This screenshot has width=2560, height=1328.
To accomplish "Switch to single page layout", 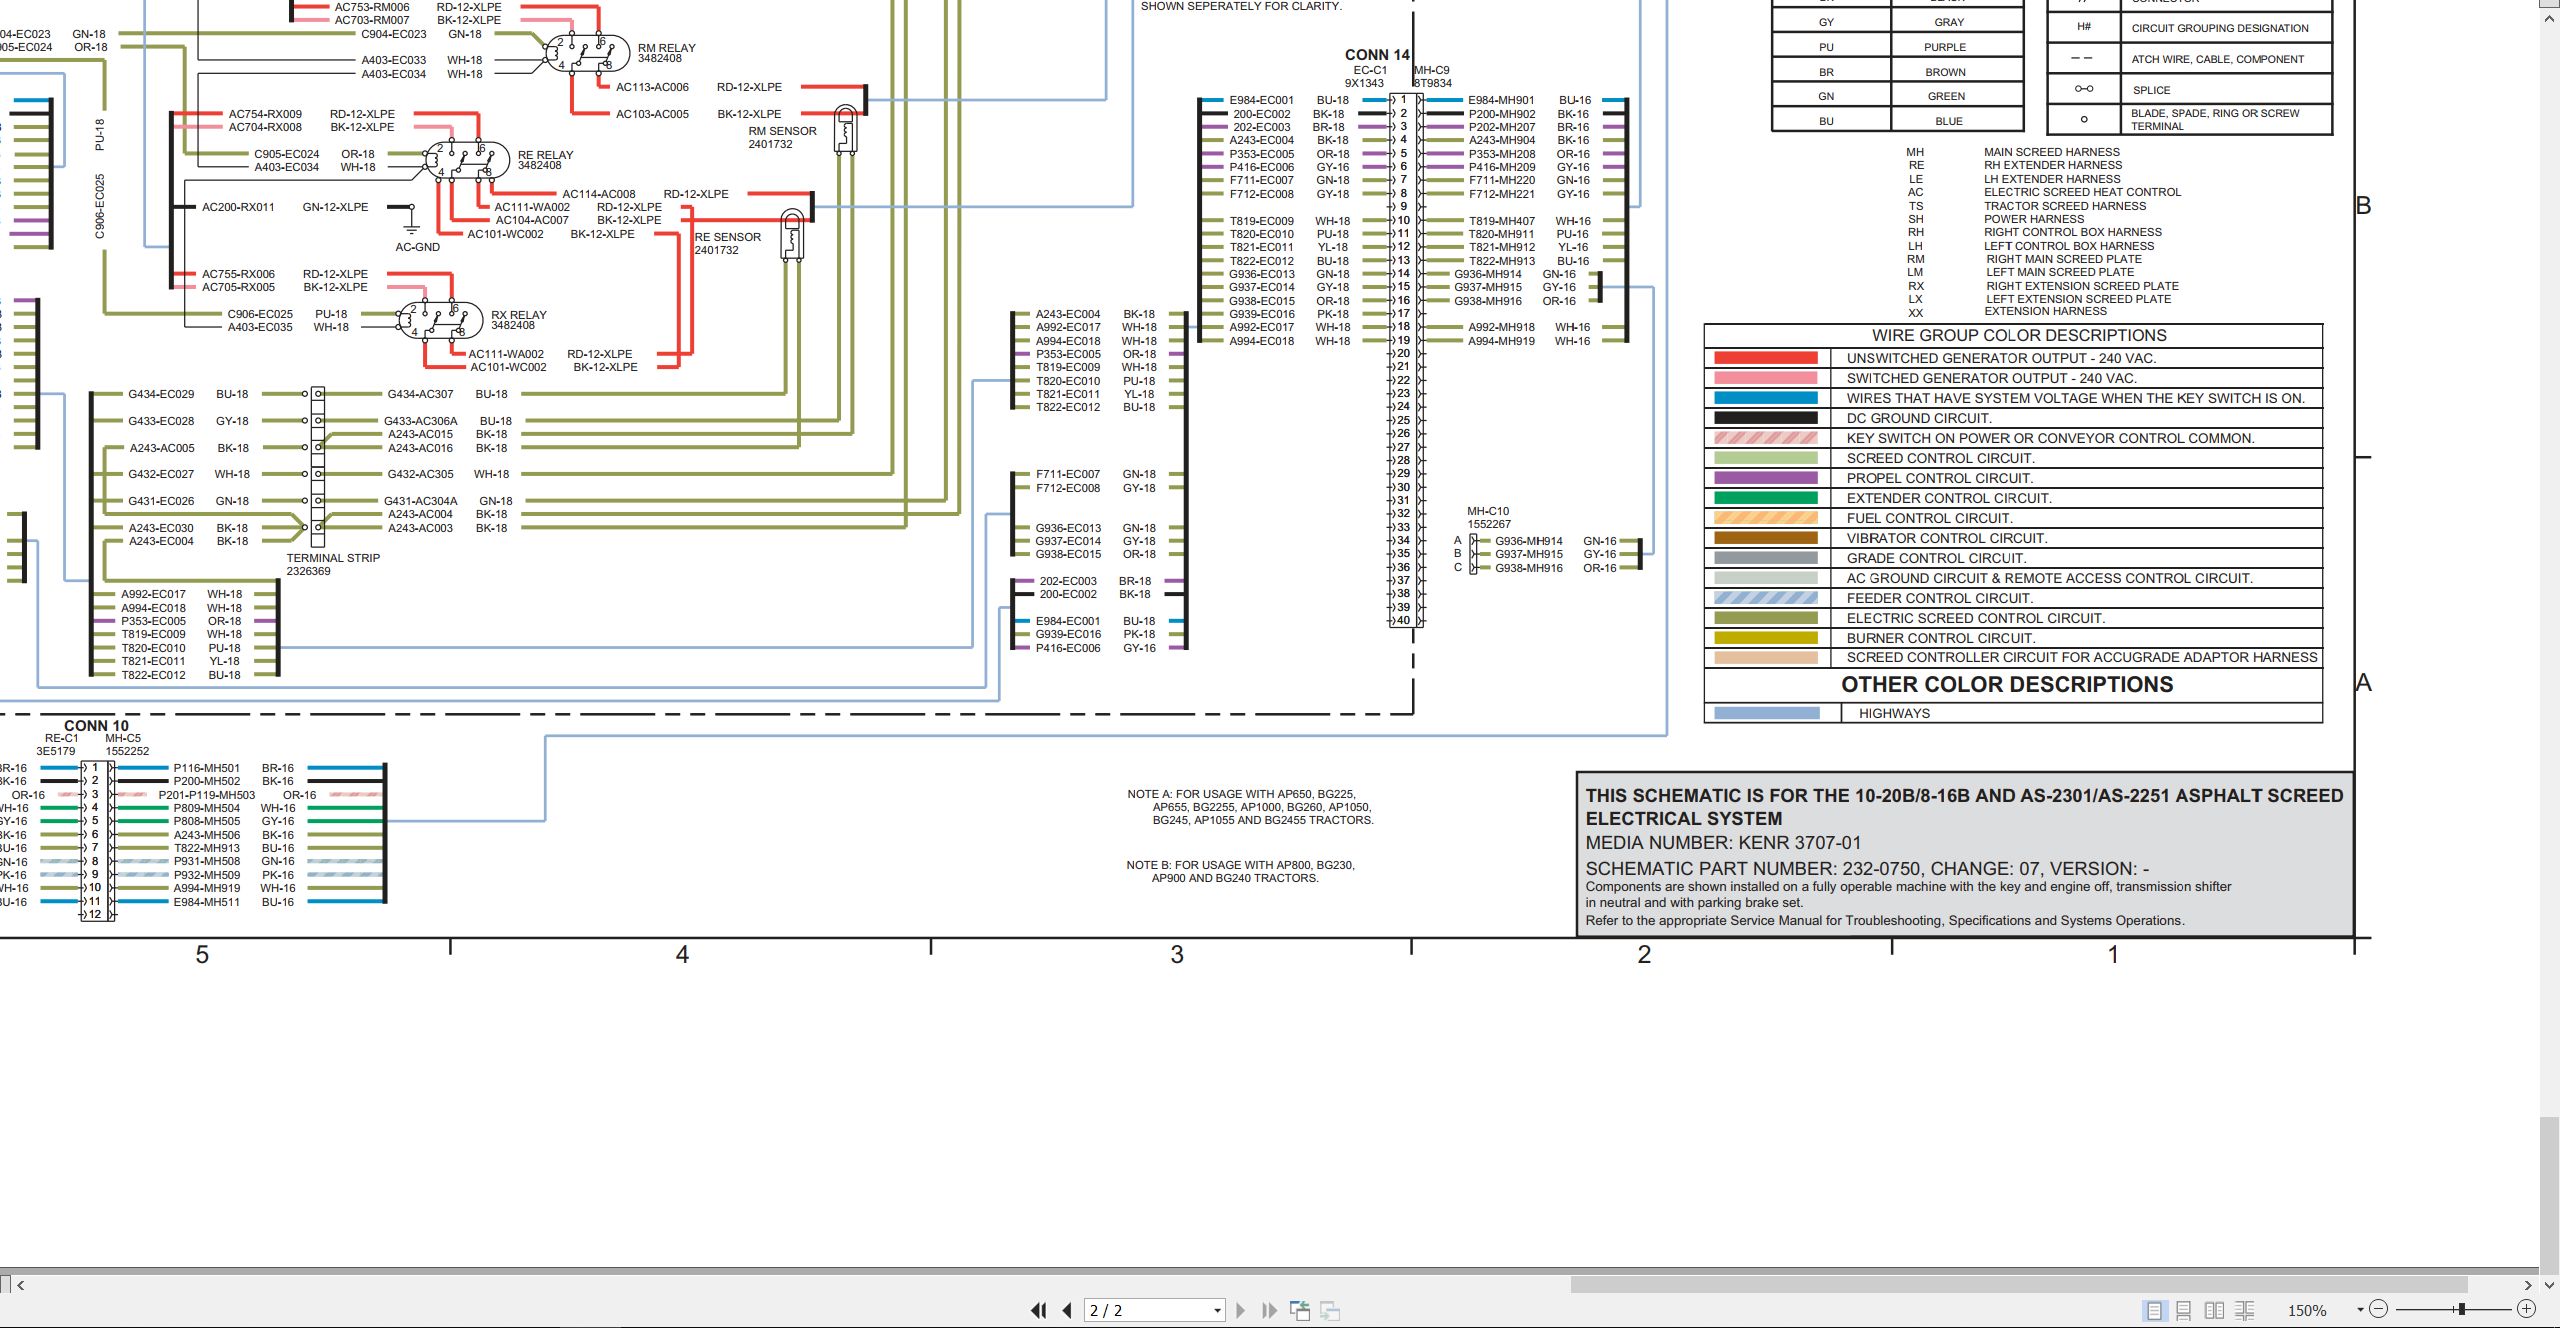I will click(2154, 1310).
